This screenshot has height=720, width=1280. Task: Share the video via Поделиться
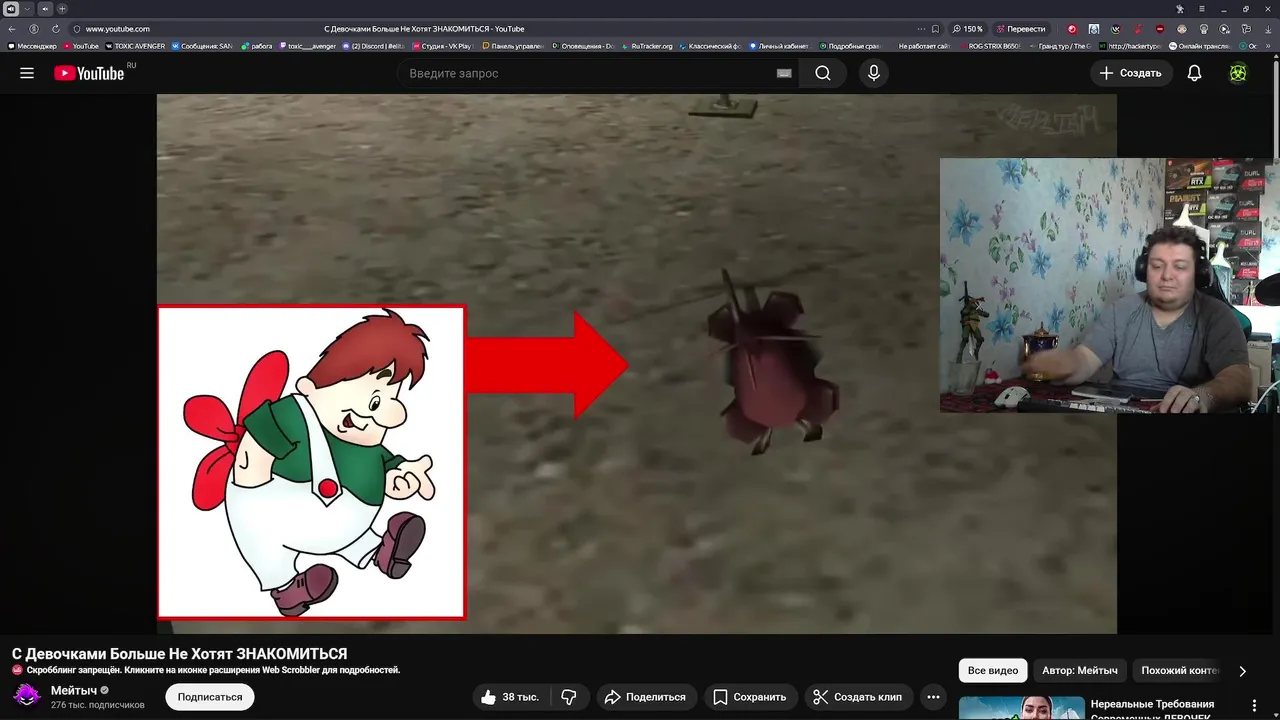click(x=646, y=697)
